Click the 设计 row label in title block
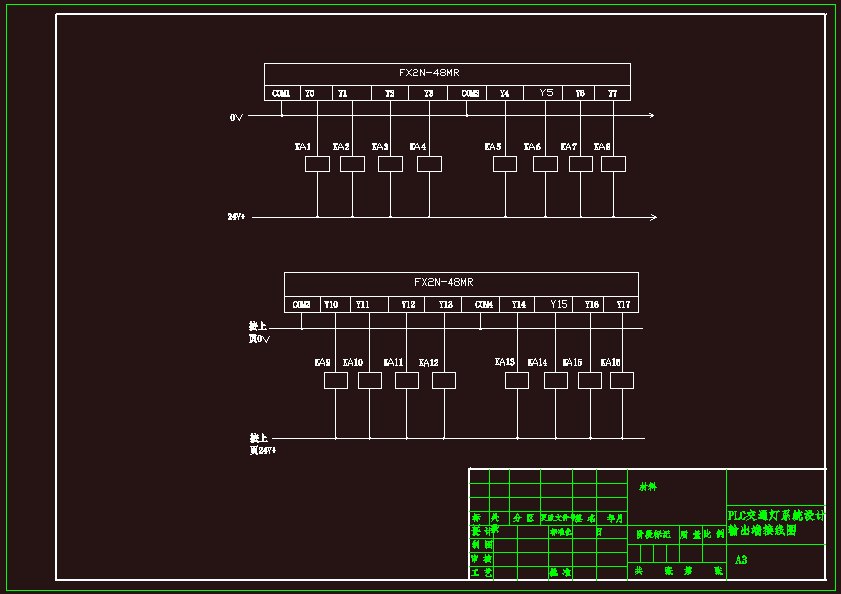The height and width of the screenshot is (594, 841). point(482,531)
